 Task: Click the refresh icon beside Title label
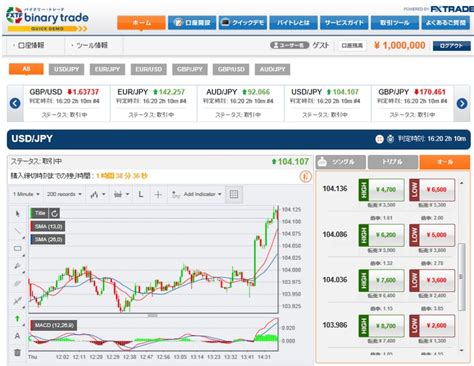click(x=54, y=213)
